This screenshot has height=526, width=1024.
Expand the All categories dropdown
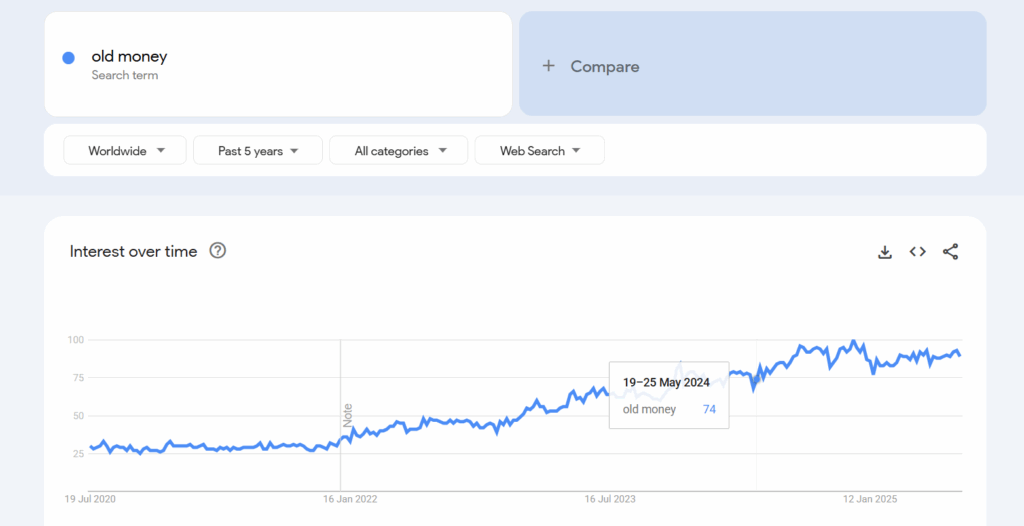click(x=399, y=151)
